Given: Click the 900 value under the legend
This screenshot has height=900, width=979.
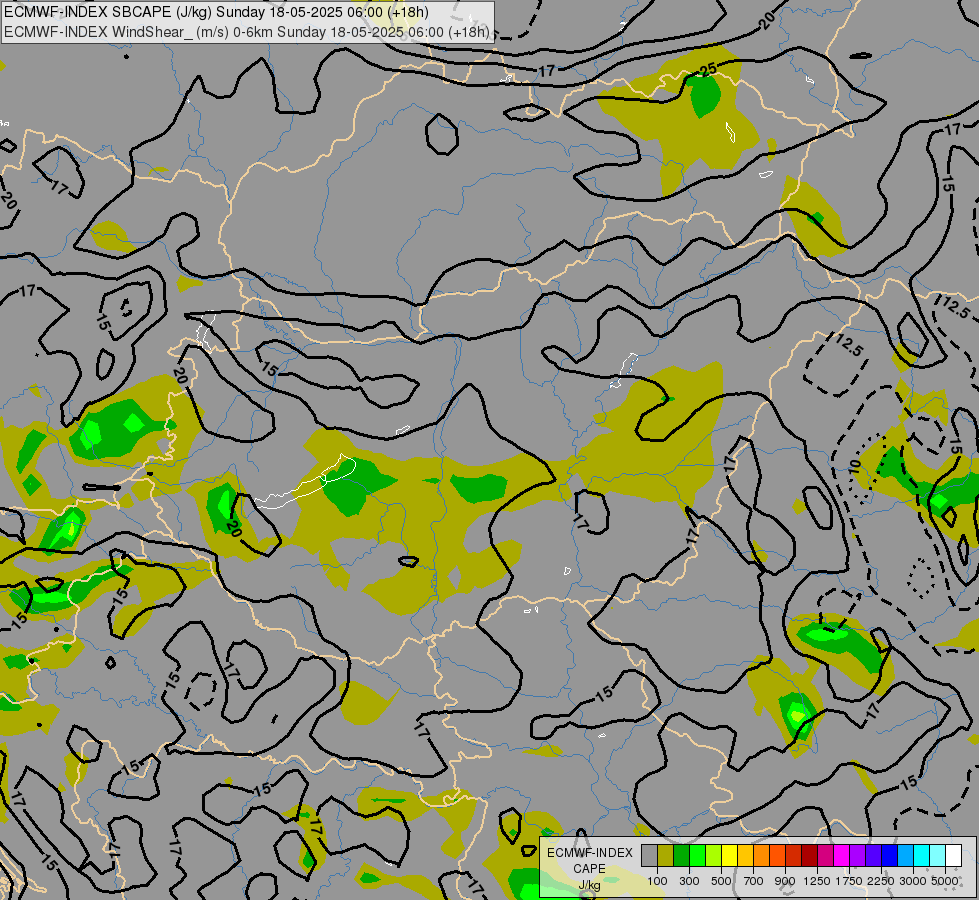Looking at the screenshot, I should pos(785,881).
